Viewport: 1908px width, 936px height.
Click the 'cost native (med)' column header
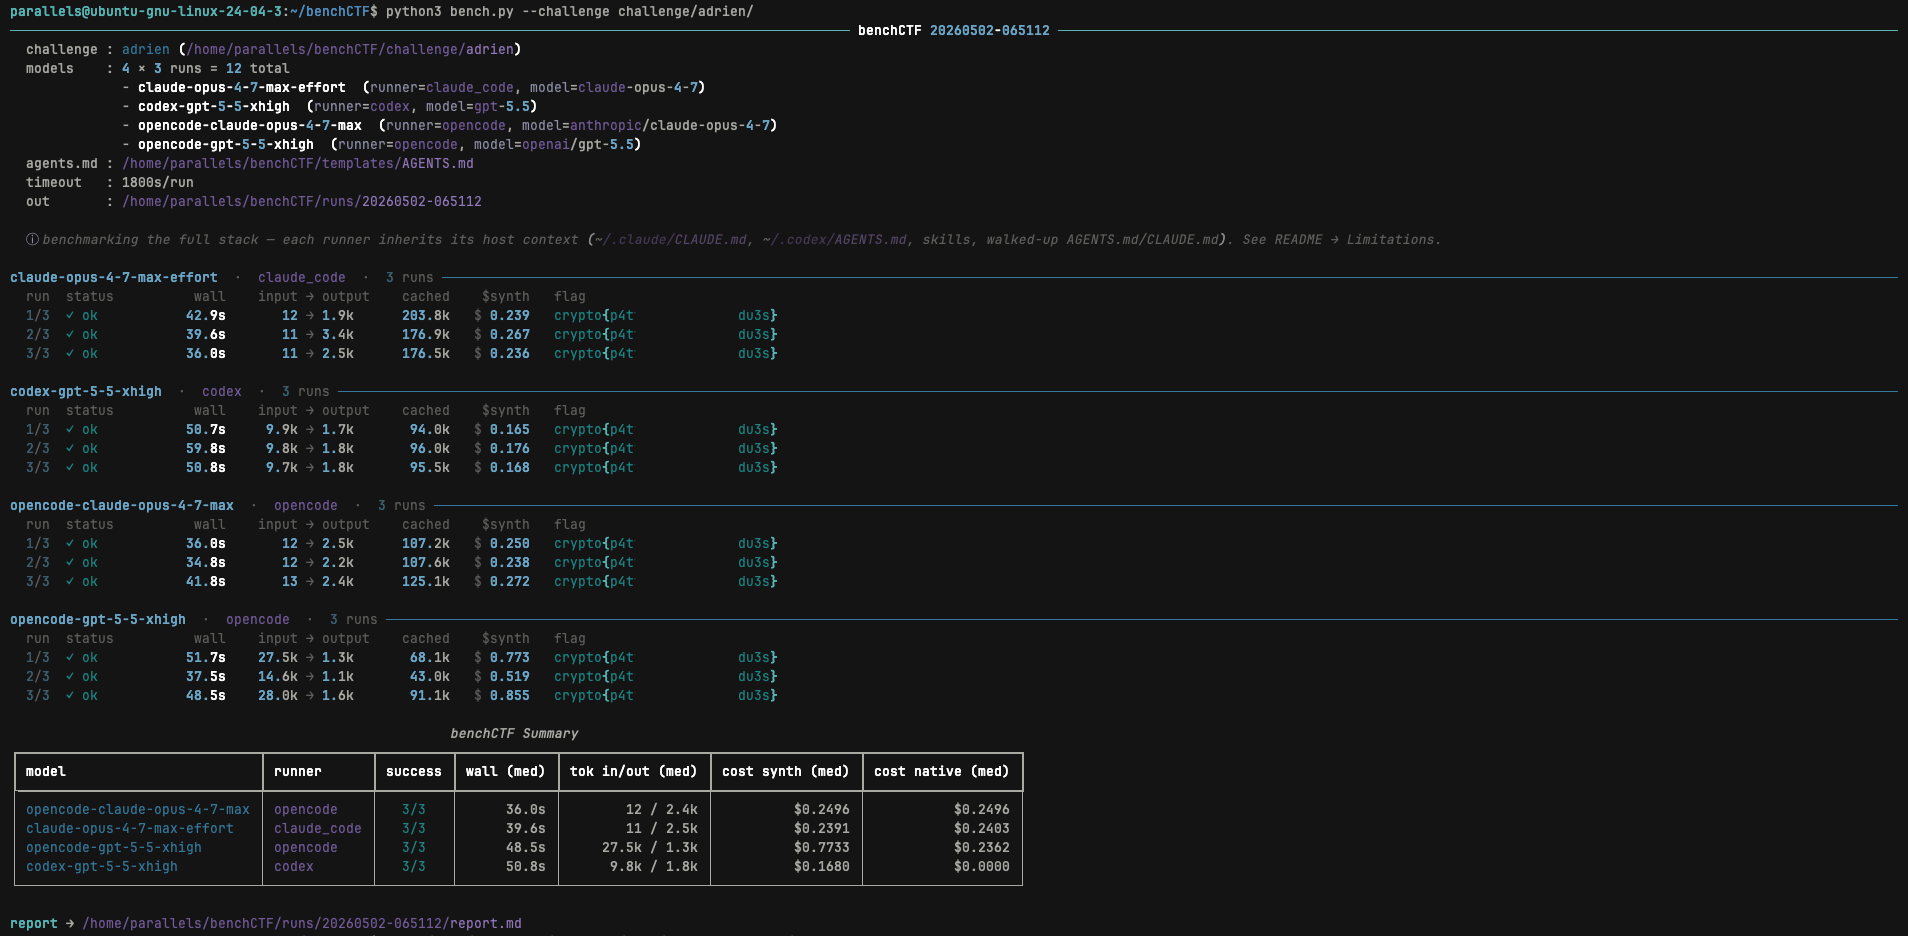(942, 771)
